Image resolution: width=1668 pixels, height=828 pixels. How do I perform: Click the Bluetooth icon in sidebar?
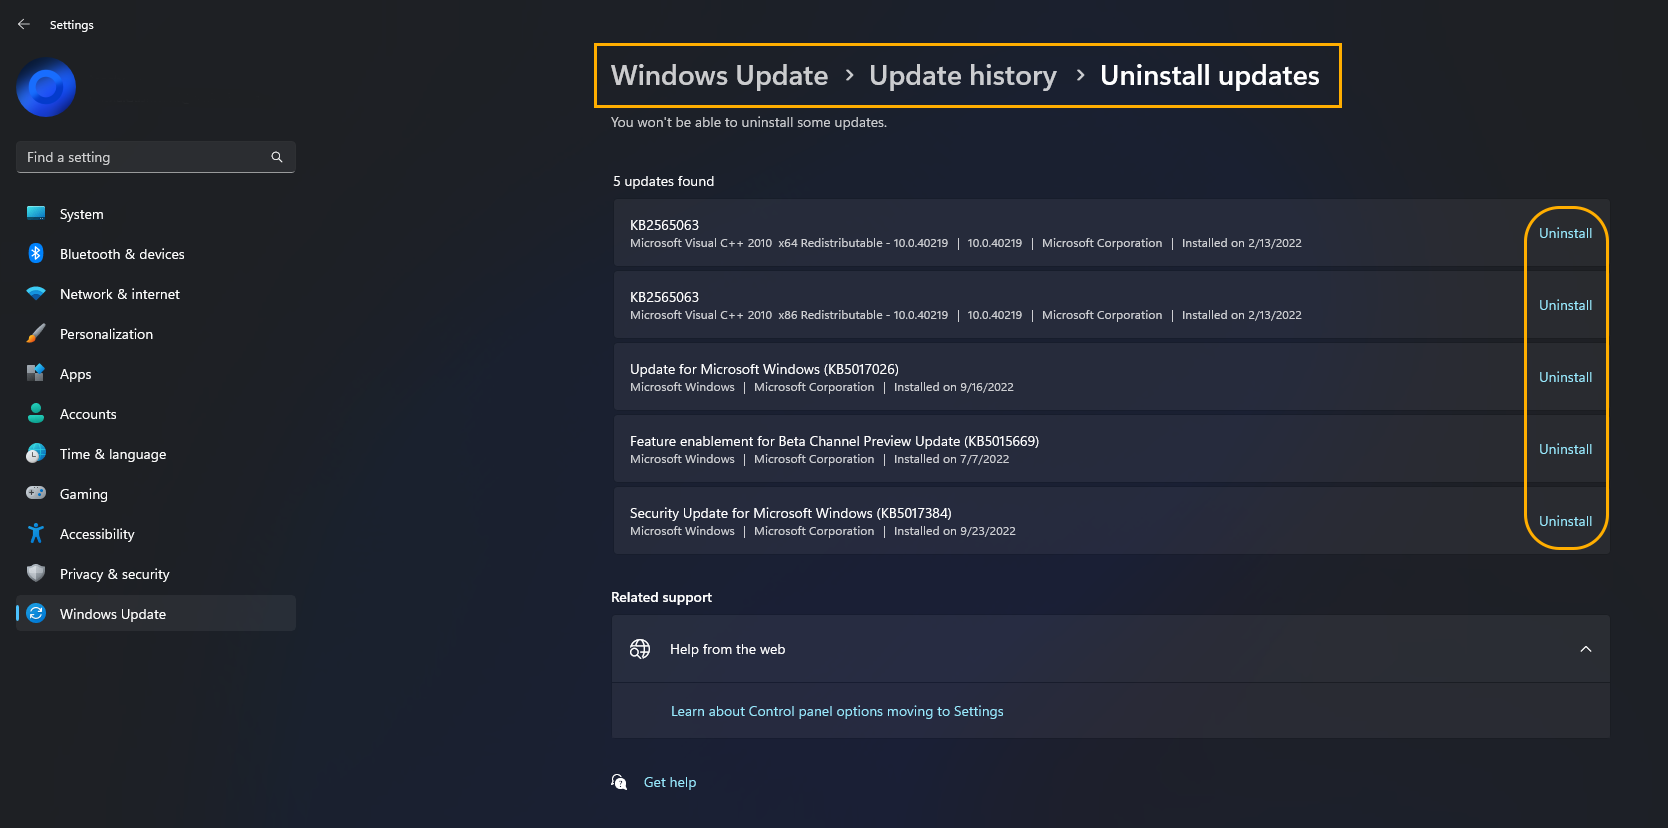click(36, 253)
